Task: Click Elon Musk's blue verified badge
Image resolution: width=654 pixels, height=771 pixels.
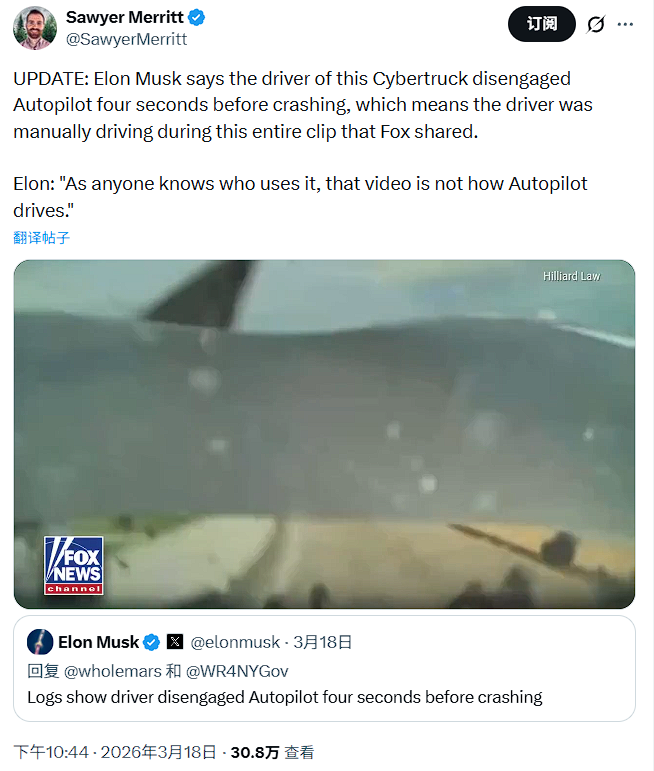Action: click(x=152, y=642)
